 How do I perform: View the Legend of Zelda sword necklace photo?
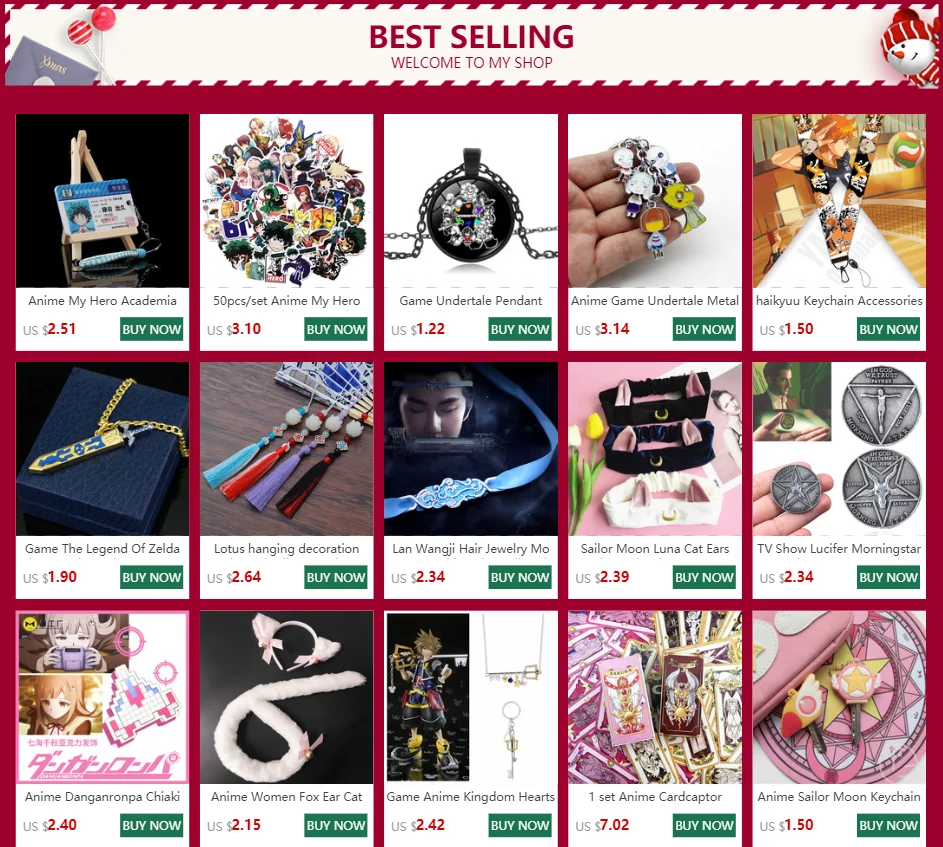pos(102,449)
